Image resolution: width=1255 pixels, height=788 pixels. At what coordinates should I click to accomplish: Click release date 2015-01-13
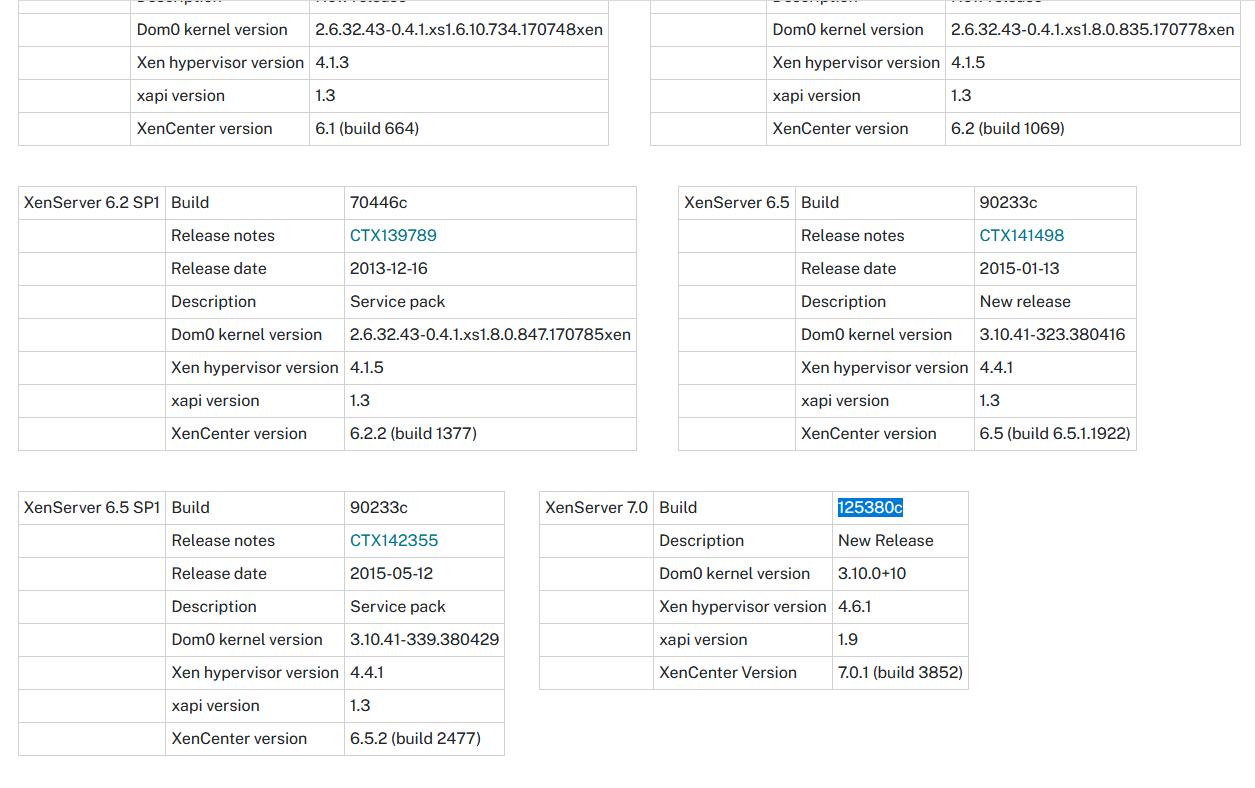point(1019,269)
